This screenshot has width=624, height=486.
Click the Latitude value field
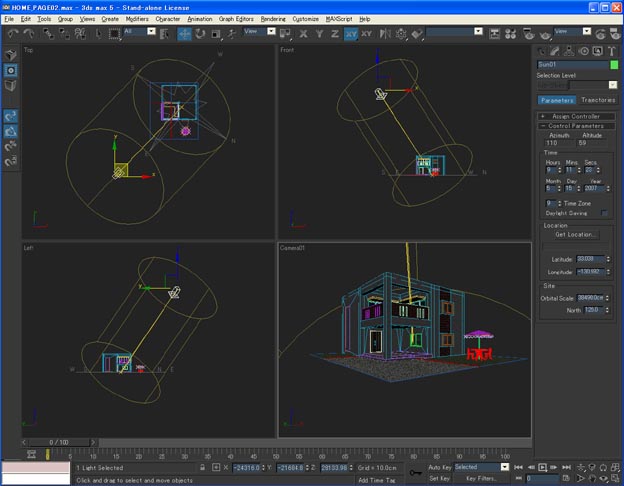click(x=590, y=259)
